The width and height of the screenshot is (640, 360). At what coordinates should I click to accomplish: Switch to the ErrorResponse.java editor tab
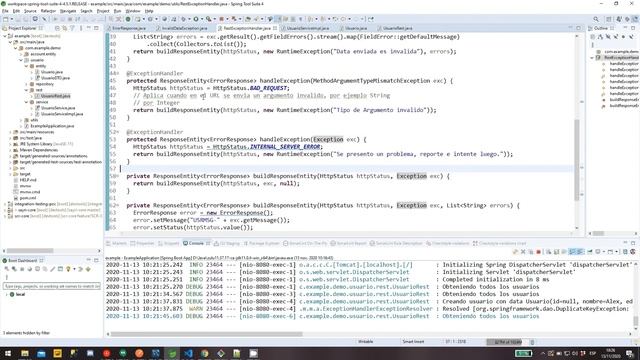(x=129, y=28)
